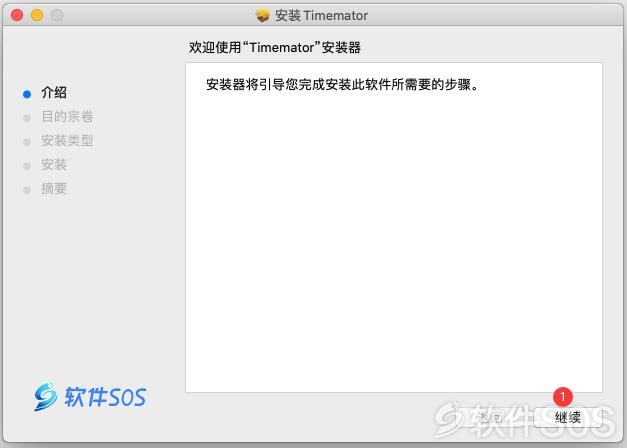Screen dimensions: 627x448
Task: Select the 目的宗卷 step in sidebar
Action: [67, 117]
